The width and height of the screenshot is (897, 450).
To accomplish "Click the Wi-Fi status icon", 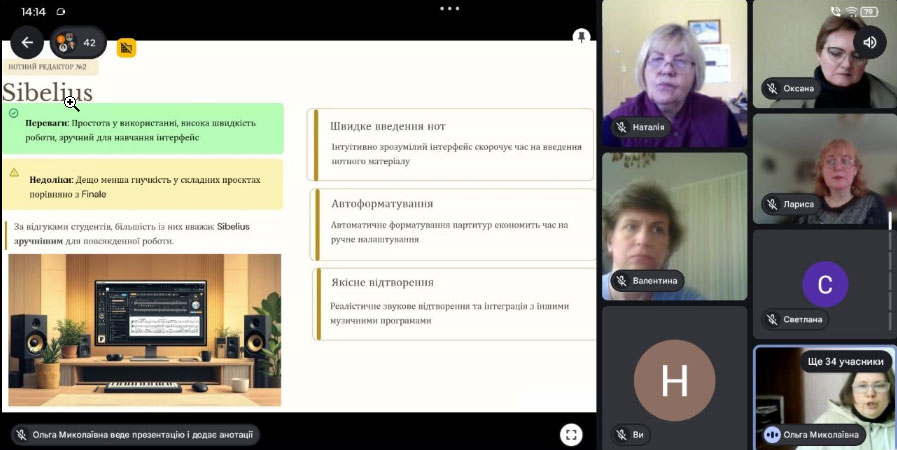I will coord(851,11).
